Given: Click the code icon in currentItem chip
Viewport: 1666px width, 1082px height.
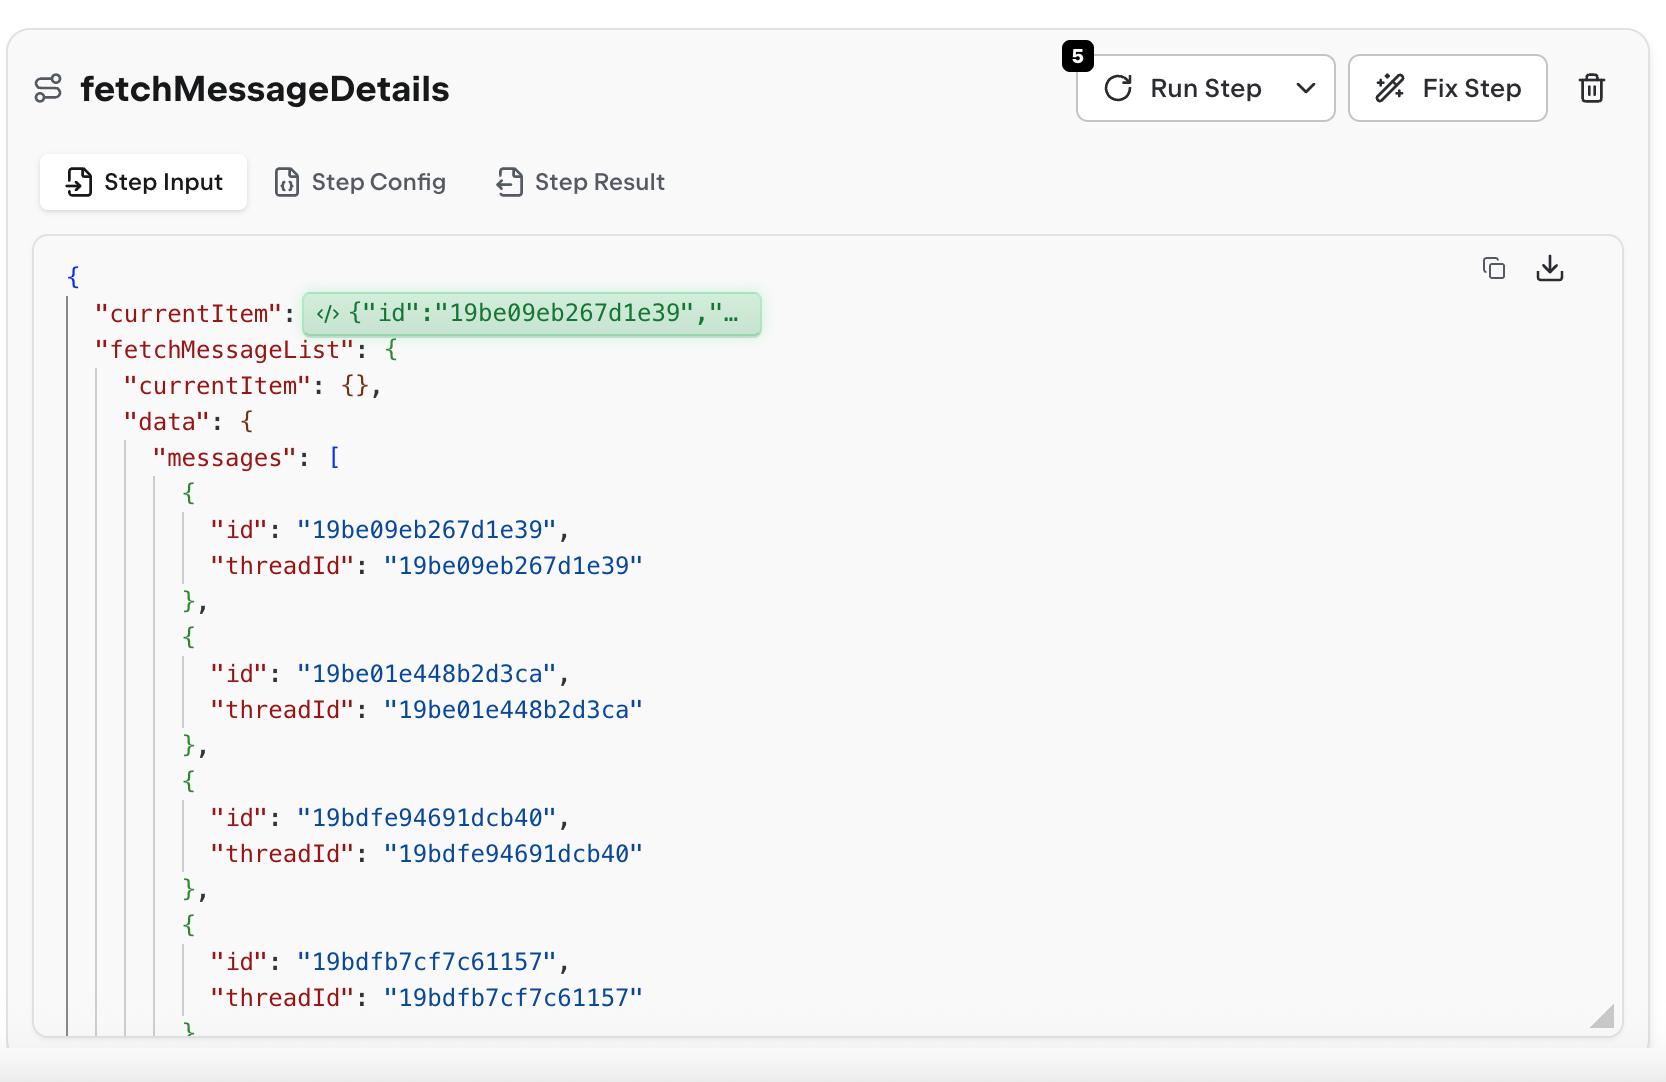Looking at the screenshot, I should point(327,314).
